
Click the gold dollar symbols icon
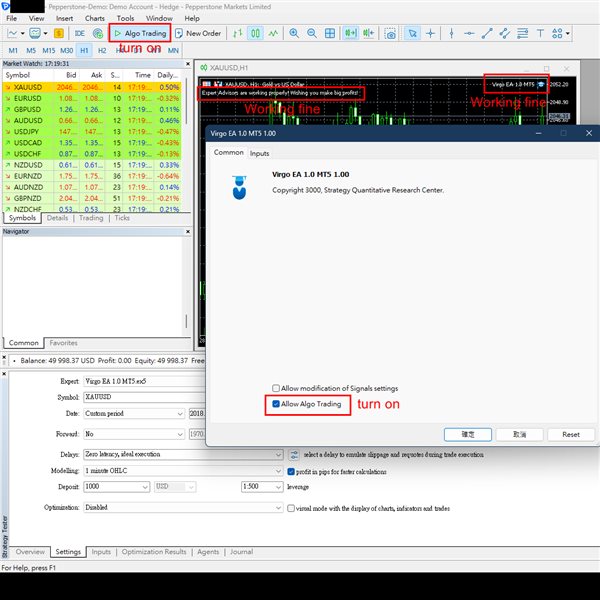[59, 34]
